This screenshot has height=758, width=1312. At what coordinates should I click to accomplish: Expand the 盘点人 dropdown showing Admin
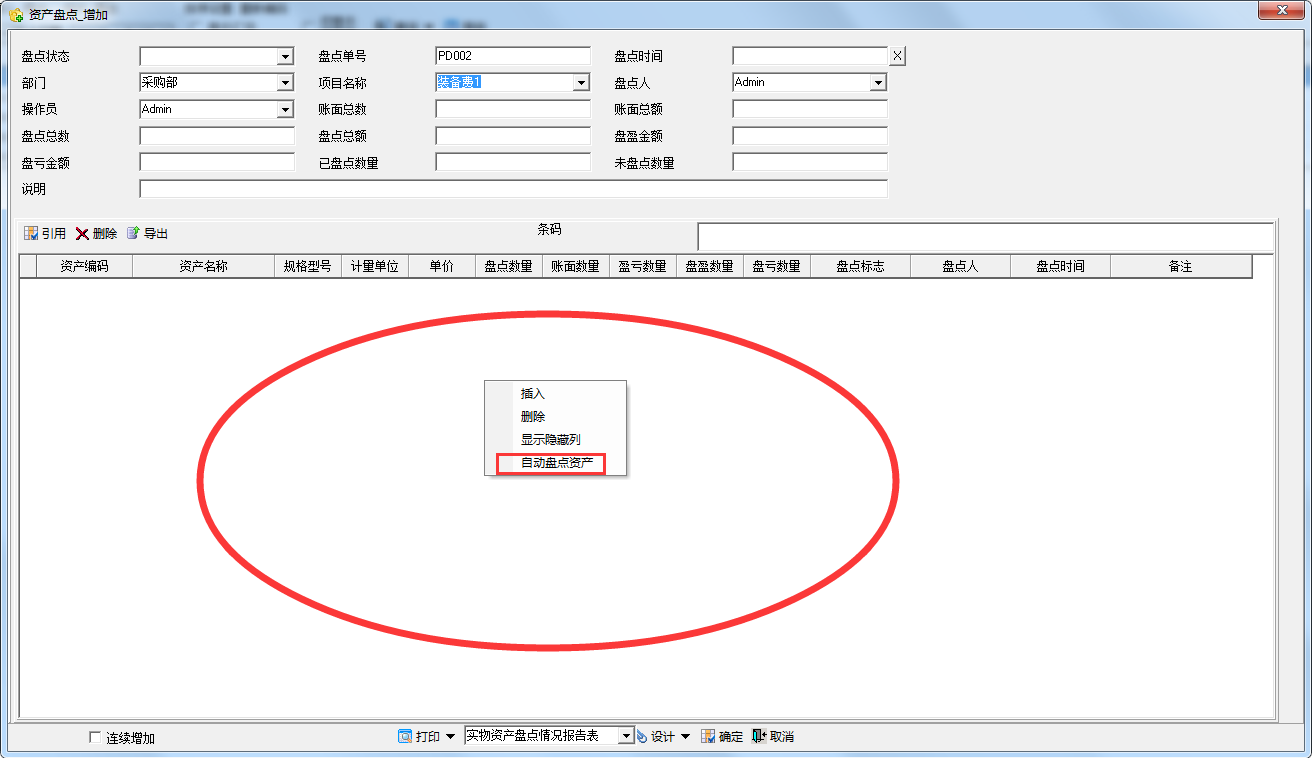click(878, 83)
